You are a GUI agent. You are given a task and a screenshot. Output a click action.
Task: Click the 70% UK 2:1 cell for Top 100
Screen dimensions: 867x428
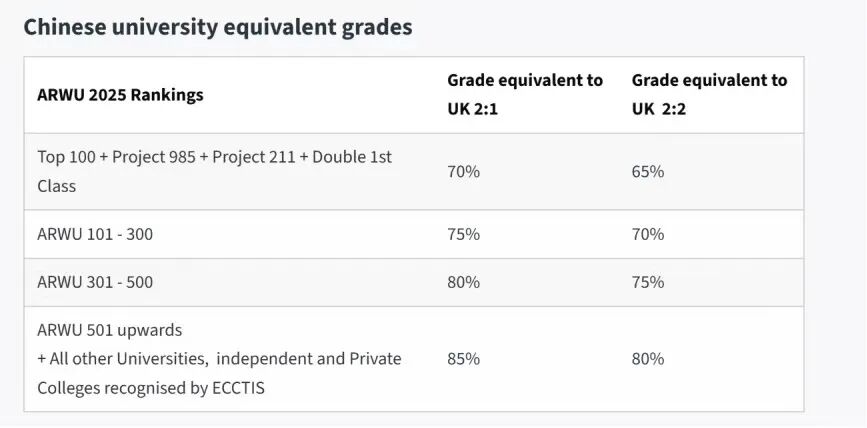coord(463,171)
